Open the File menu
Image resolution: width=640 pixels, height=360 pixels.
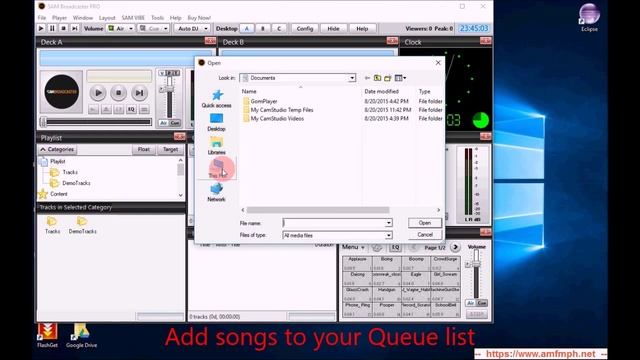tap(42, 18)
